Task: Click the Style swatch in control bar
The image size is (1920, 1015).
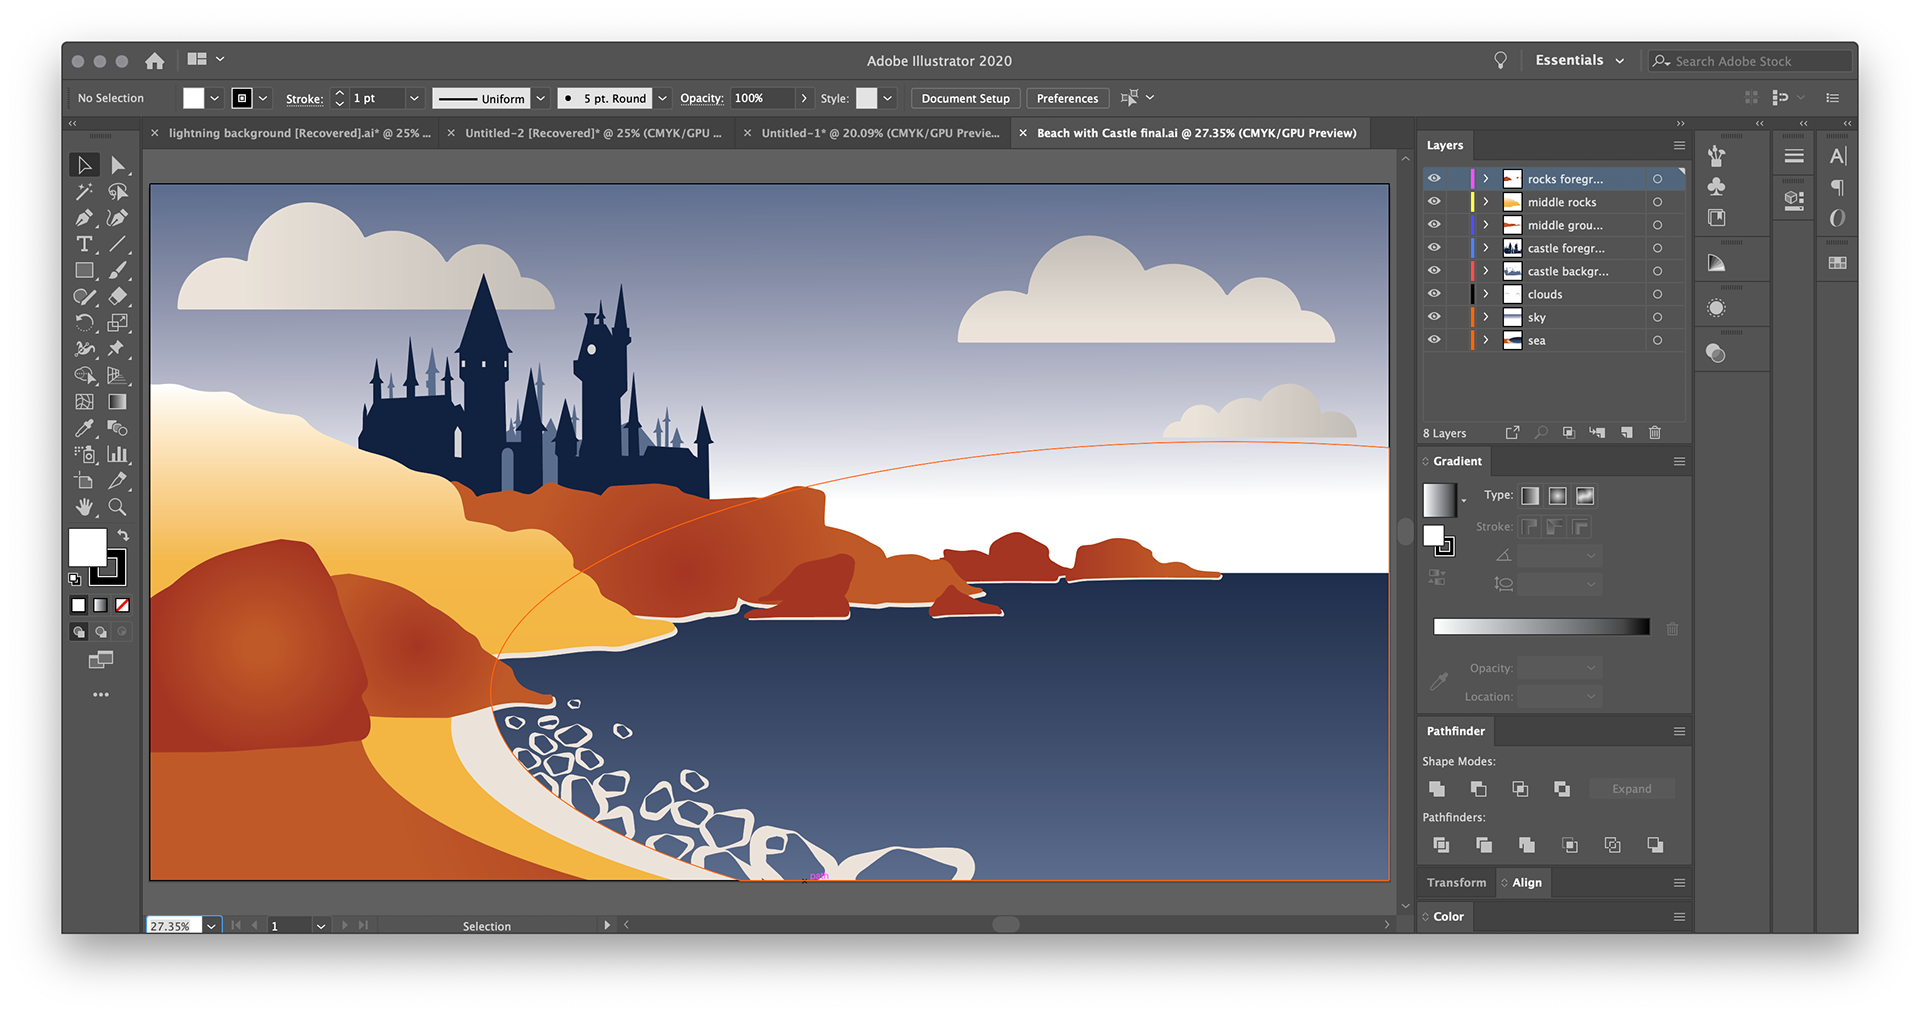Action: 866,98
